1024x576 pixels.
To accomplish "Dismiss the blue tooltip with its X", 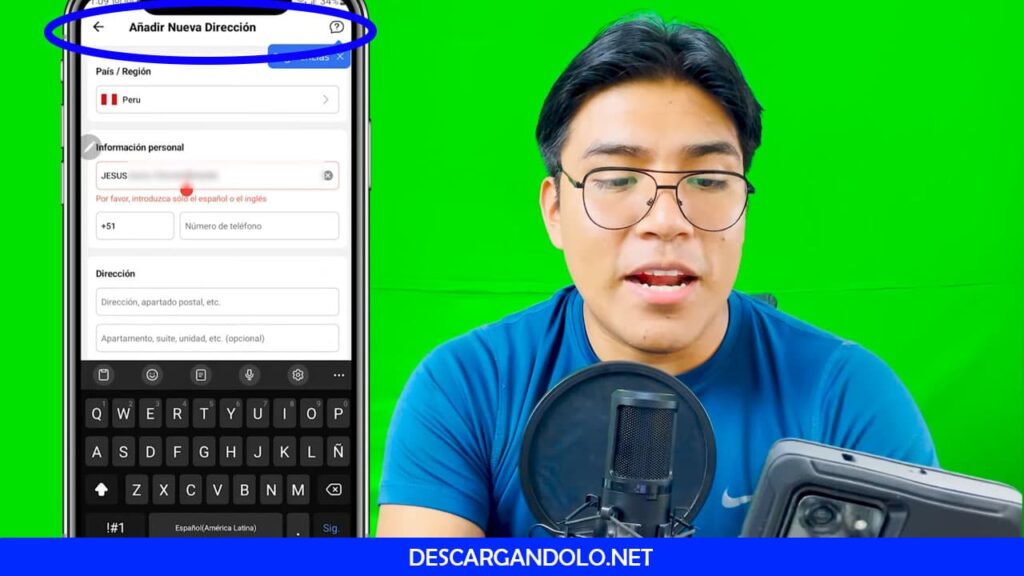I will [340, 57].
